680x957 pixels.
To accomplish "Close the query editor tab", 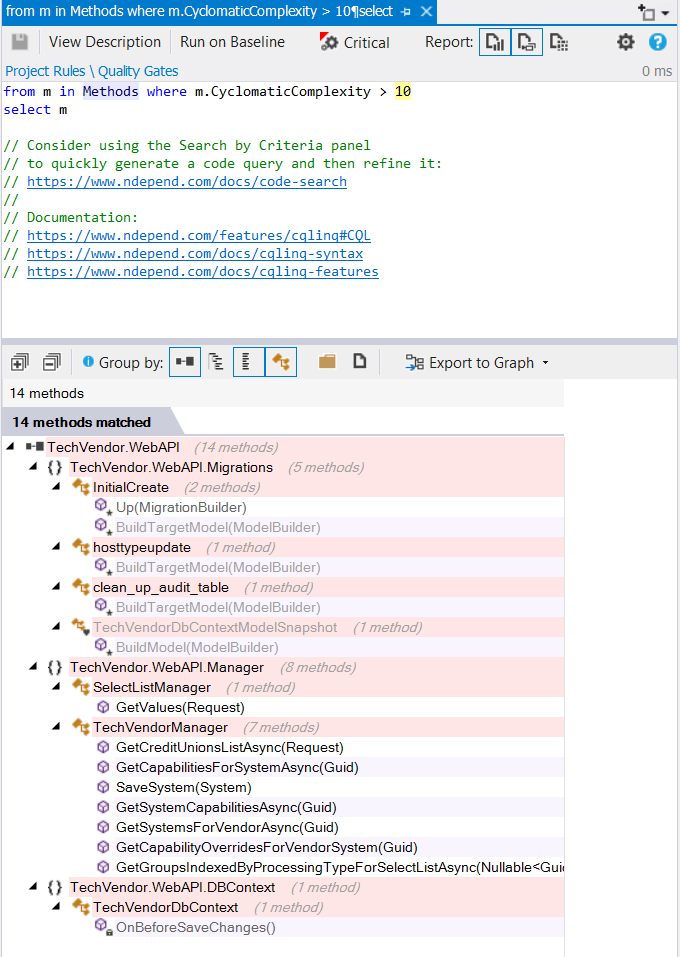I will point(427,12).
